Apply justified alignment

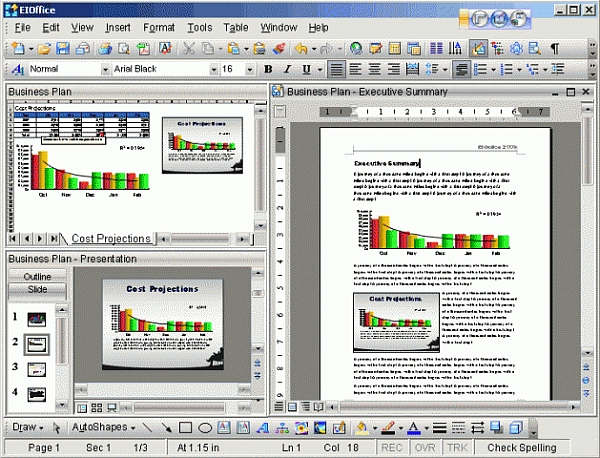point(337,69)
